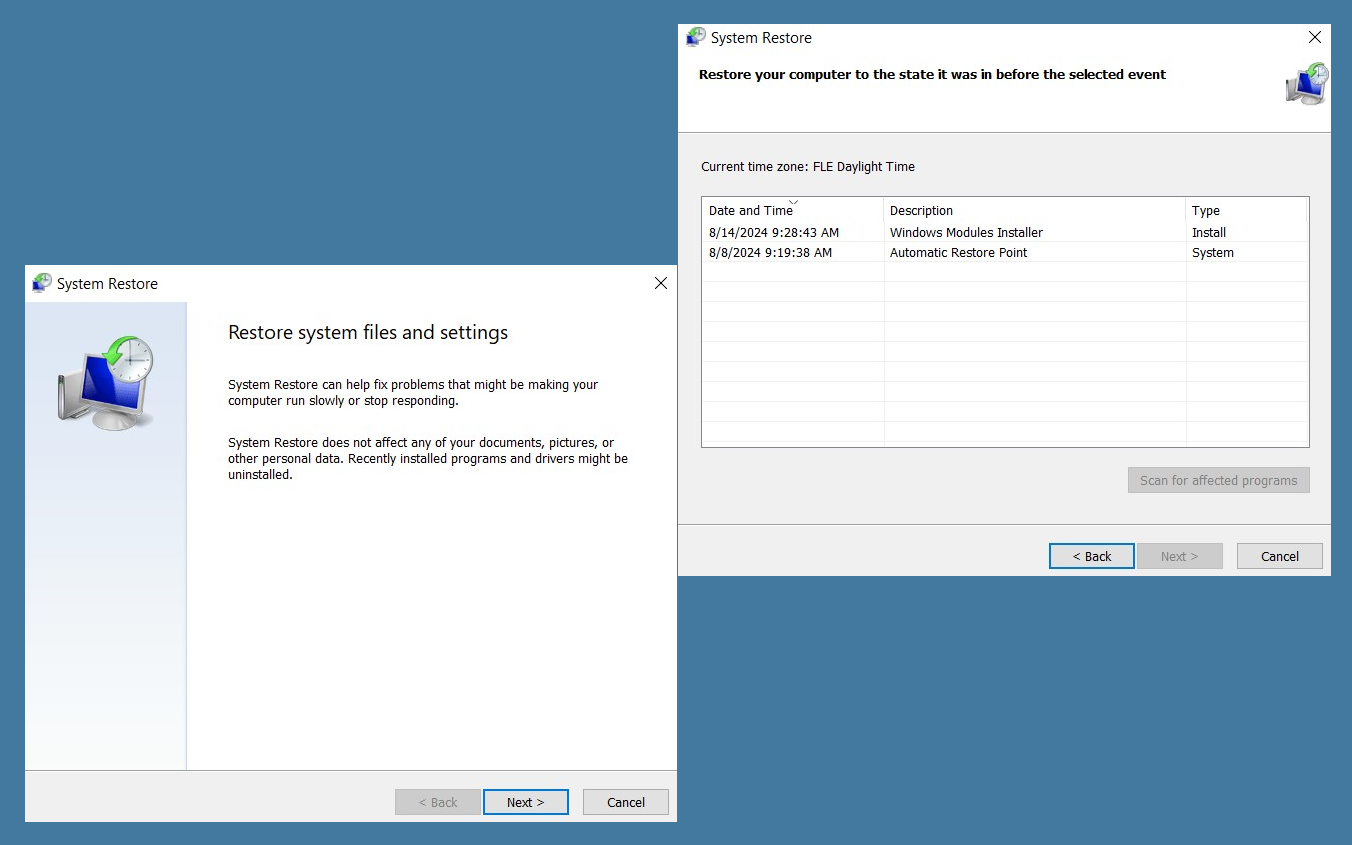
Task: Sort restore points by Description column header
Action: pyautogui.click(x=1035, y=210)
